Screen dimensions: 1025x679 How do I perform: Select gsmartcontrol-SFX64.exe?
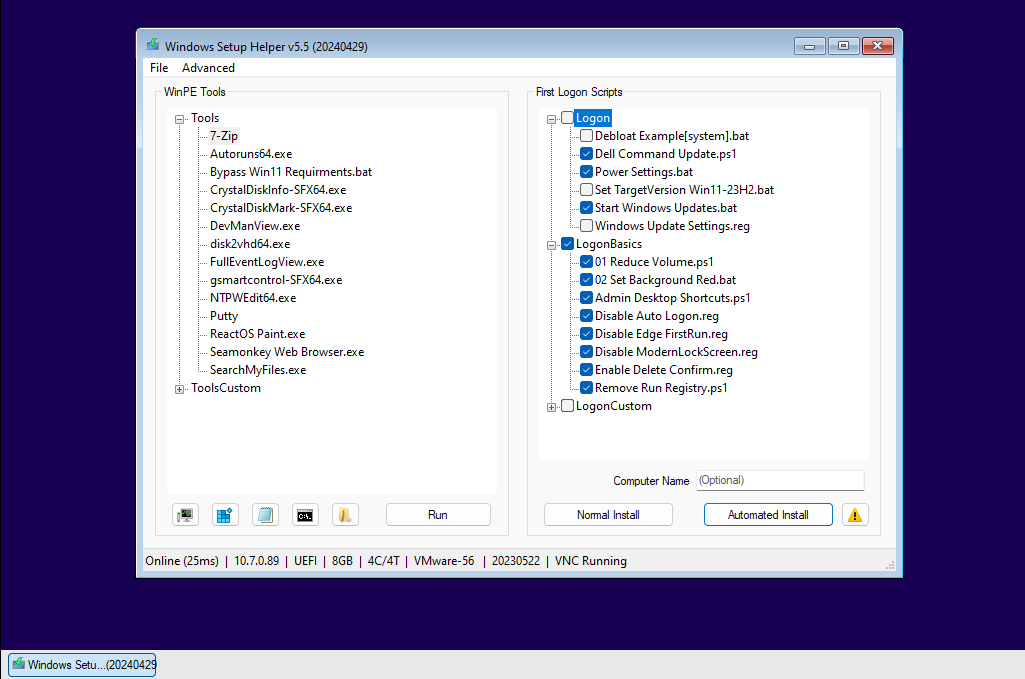[276, 280]
